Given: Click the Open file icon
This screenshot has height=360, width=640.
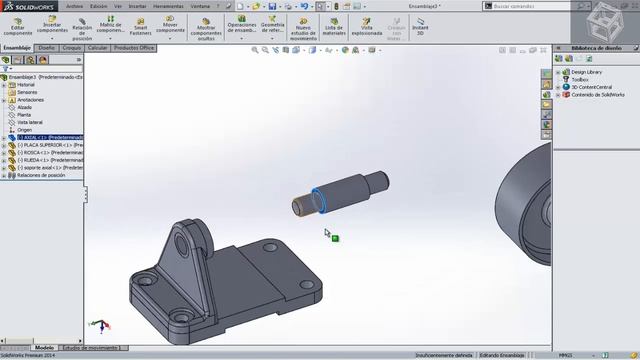Looking at the screenshot, I should pos(256,6).
